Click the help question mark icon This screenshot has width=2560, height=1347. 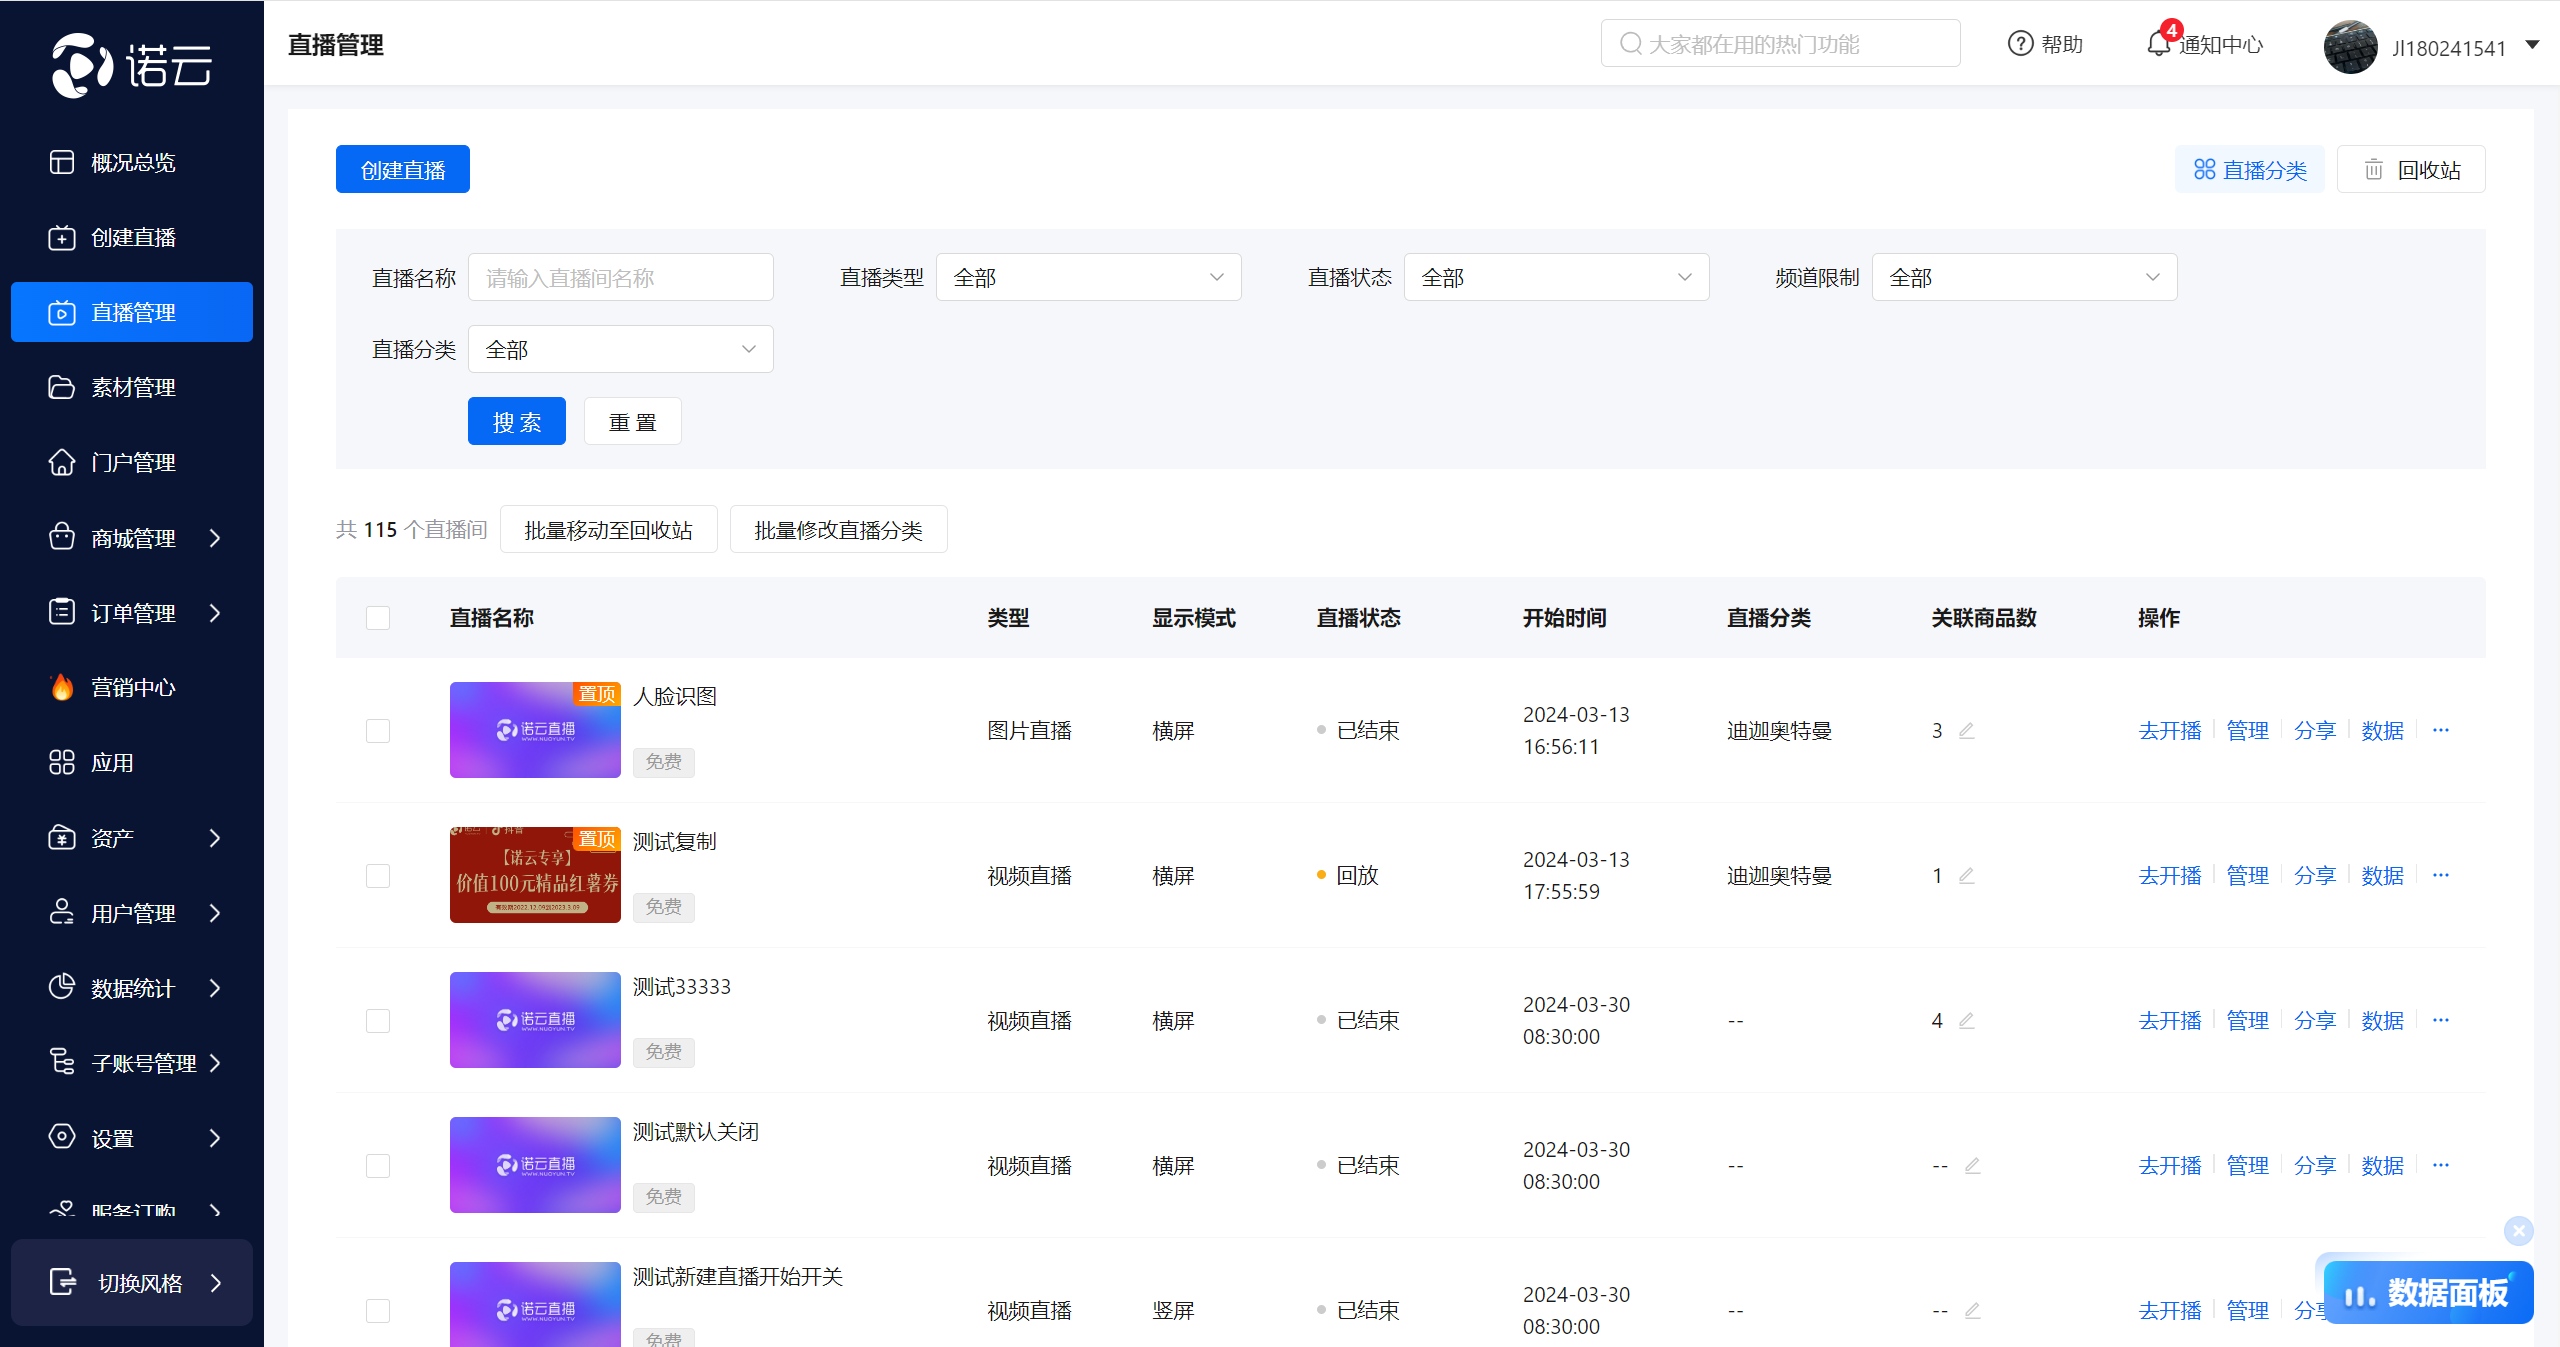[2020, 44]
